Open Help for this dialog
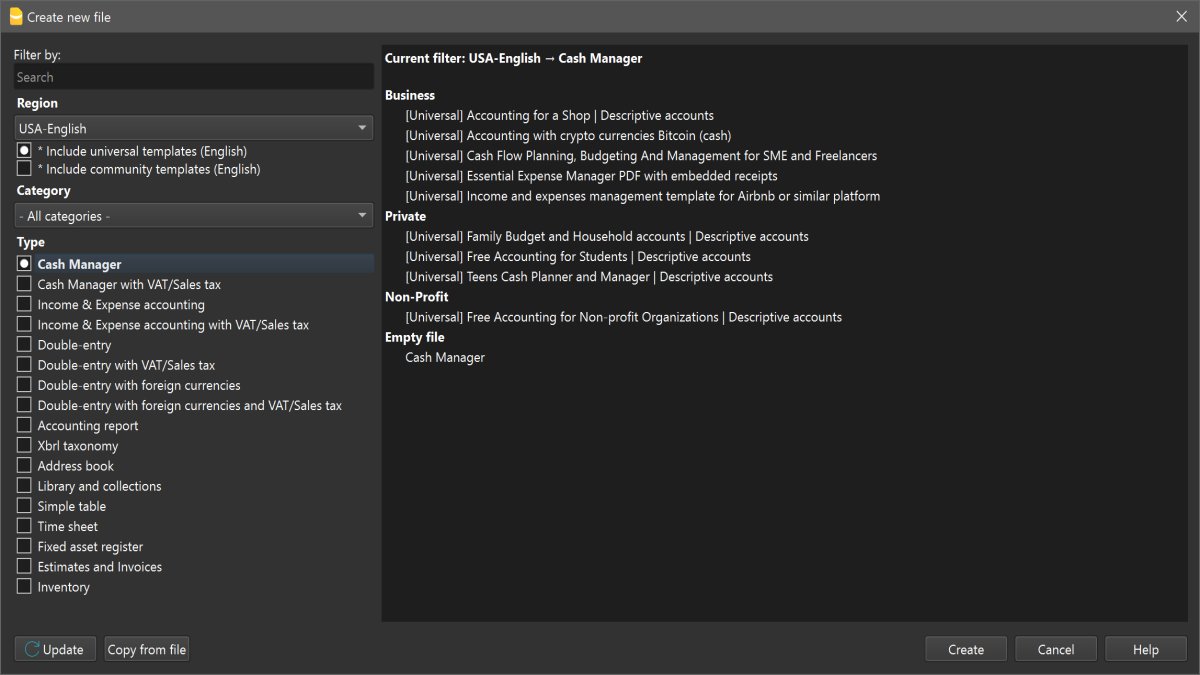This screenshot has width=1200, height=675. [1145, 650]
